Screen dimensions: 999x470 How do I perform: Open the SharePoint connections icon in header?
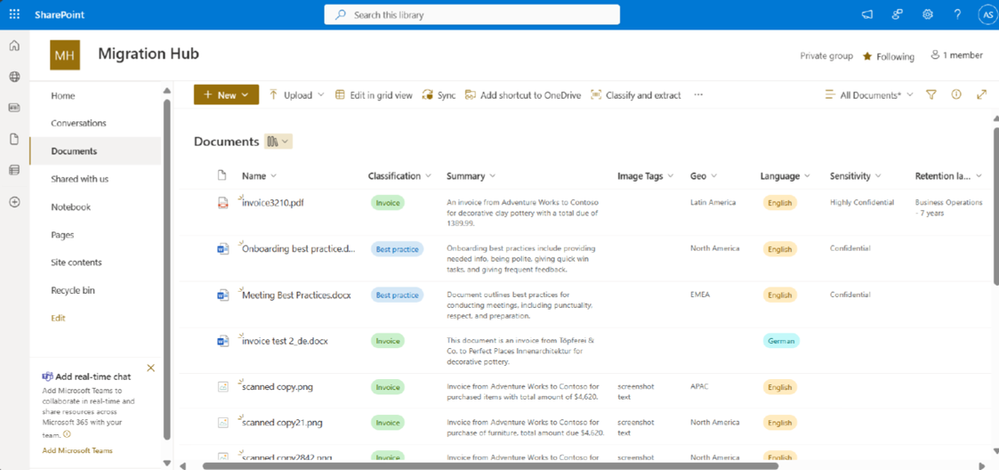point(897,15)
